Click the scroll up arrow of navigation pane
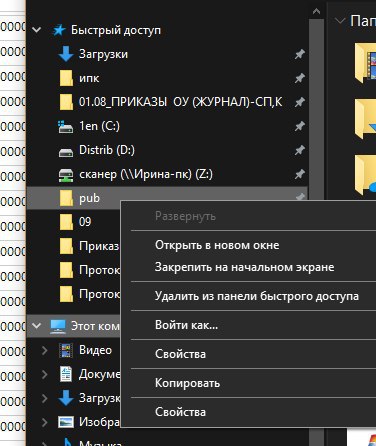The width and height of the screenshot is (376, 446). tap(316, 12)
